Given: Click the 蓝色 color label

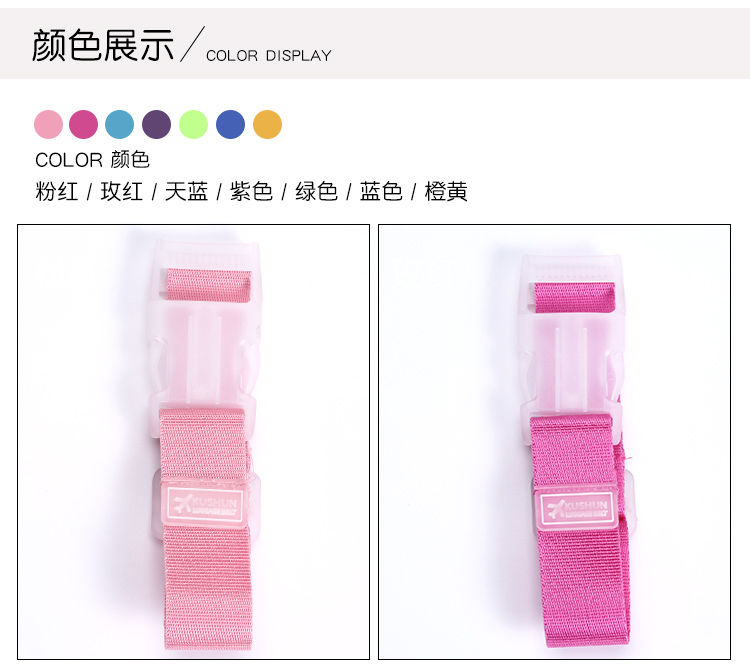Looking at the screenshot, I should (x=381, y=191).
